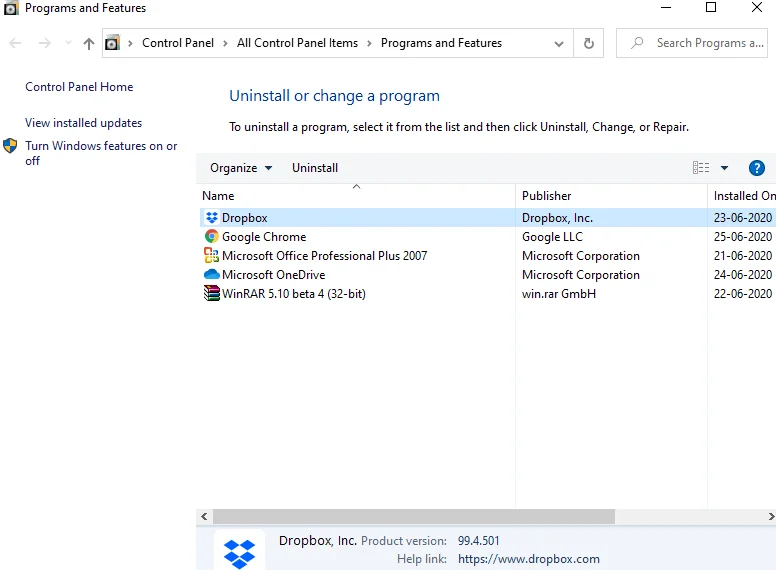Expand the chevron after Control Panel breadcrumb
776x570 pixels.
(225, 44)
